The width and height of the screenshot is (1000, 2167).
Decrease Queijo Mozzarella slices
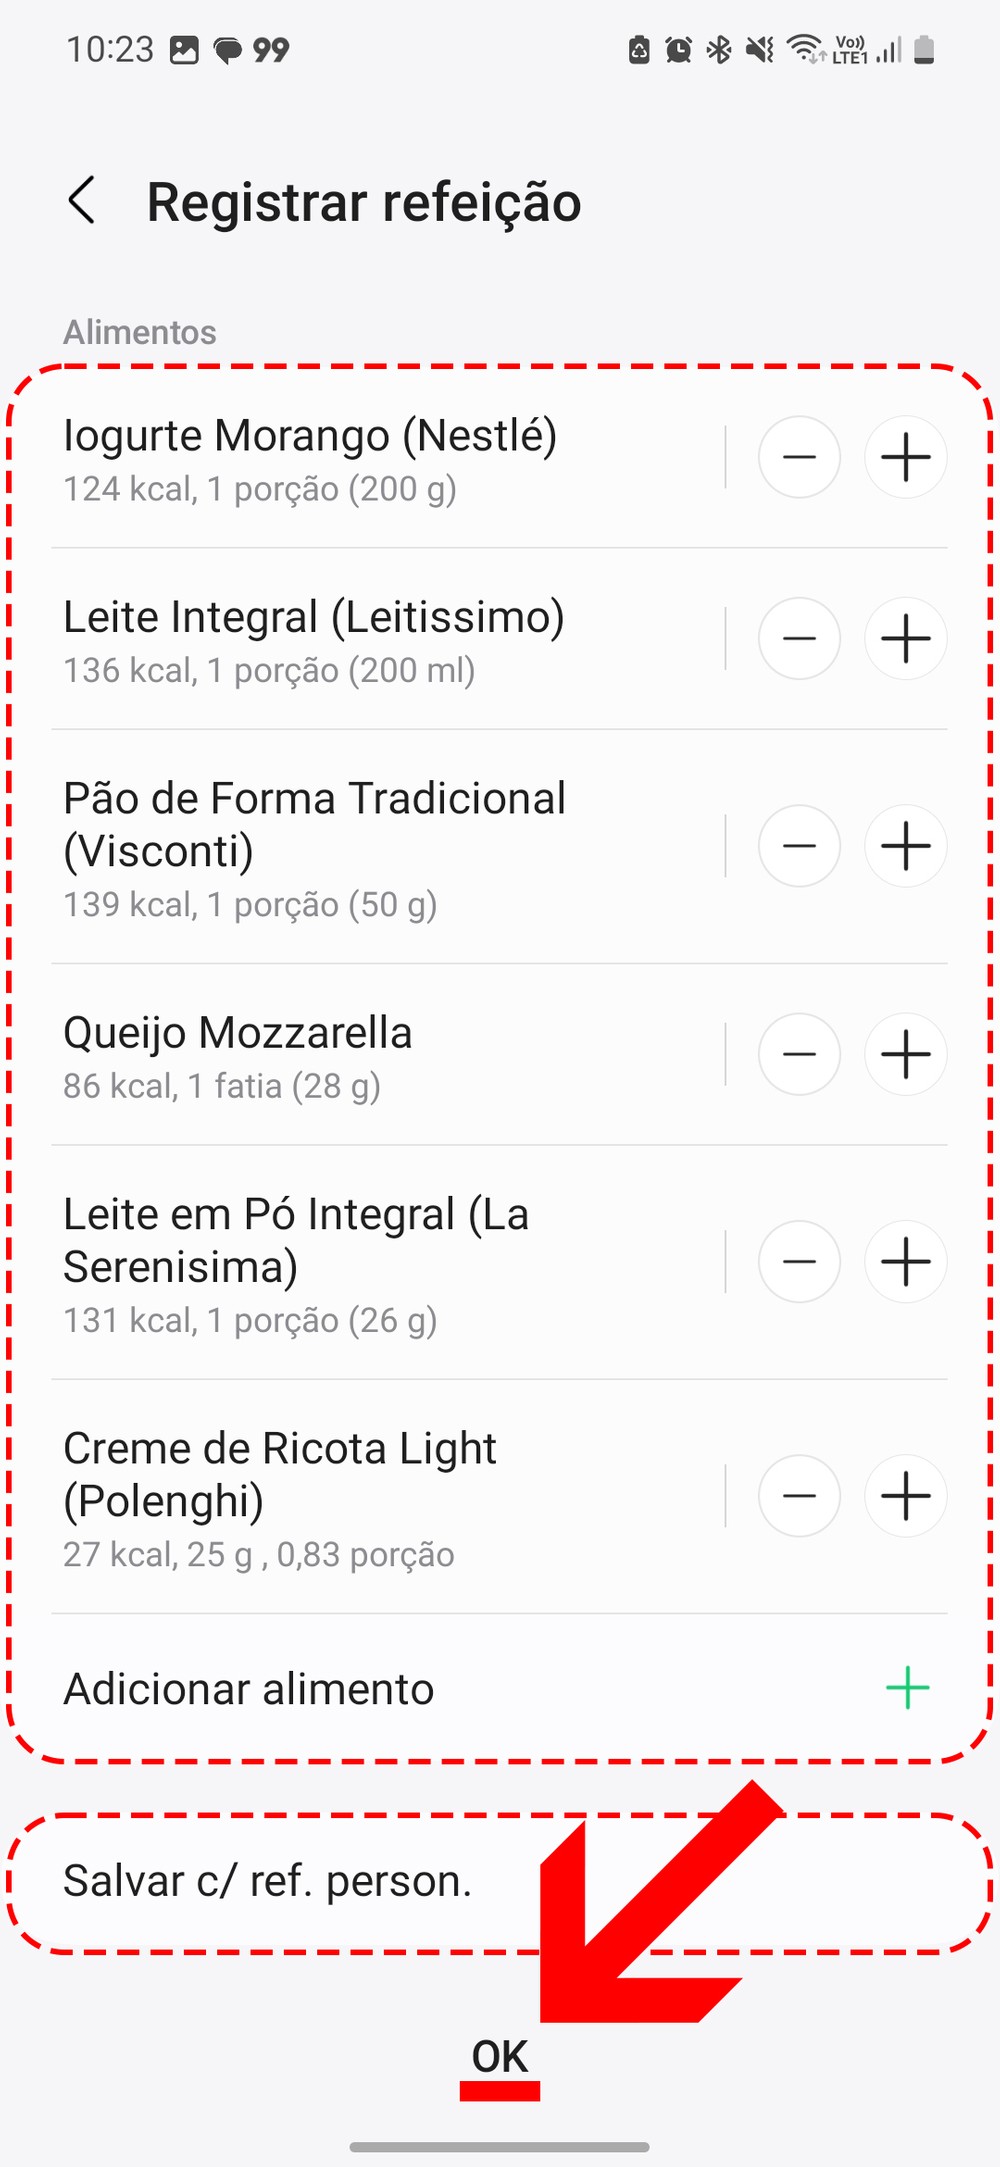799,1054
